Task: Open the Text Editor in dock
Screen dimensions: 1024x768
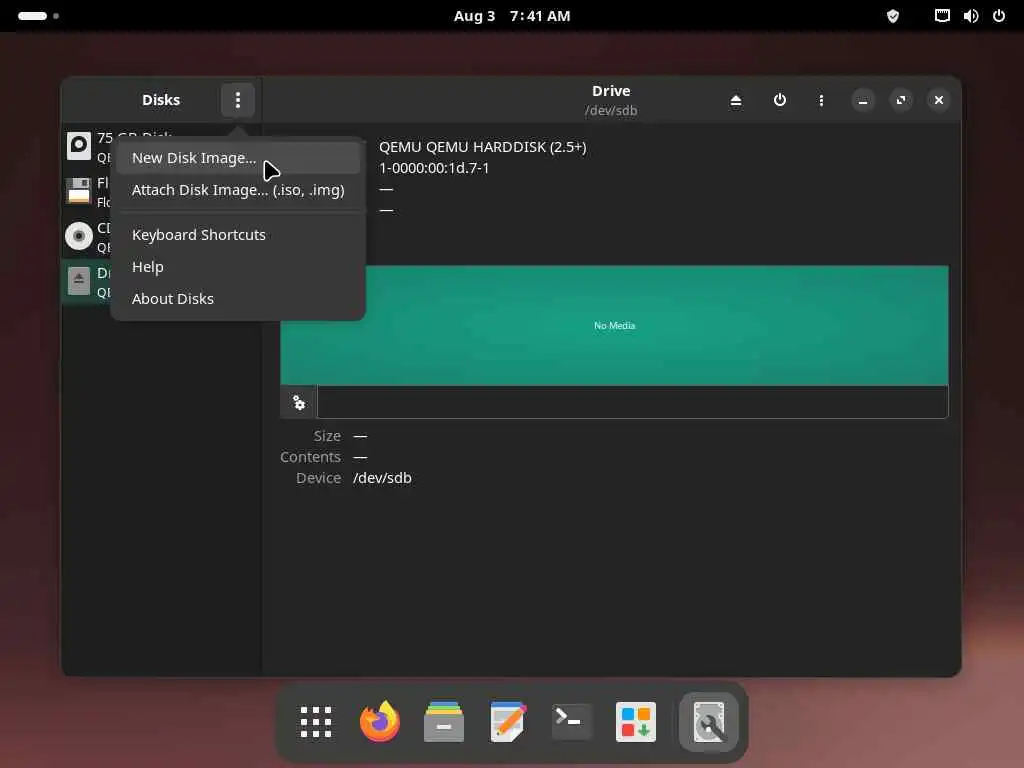Action: 508,722
